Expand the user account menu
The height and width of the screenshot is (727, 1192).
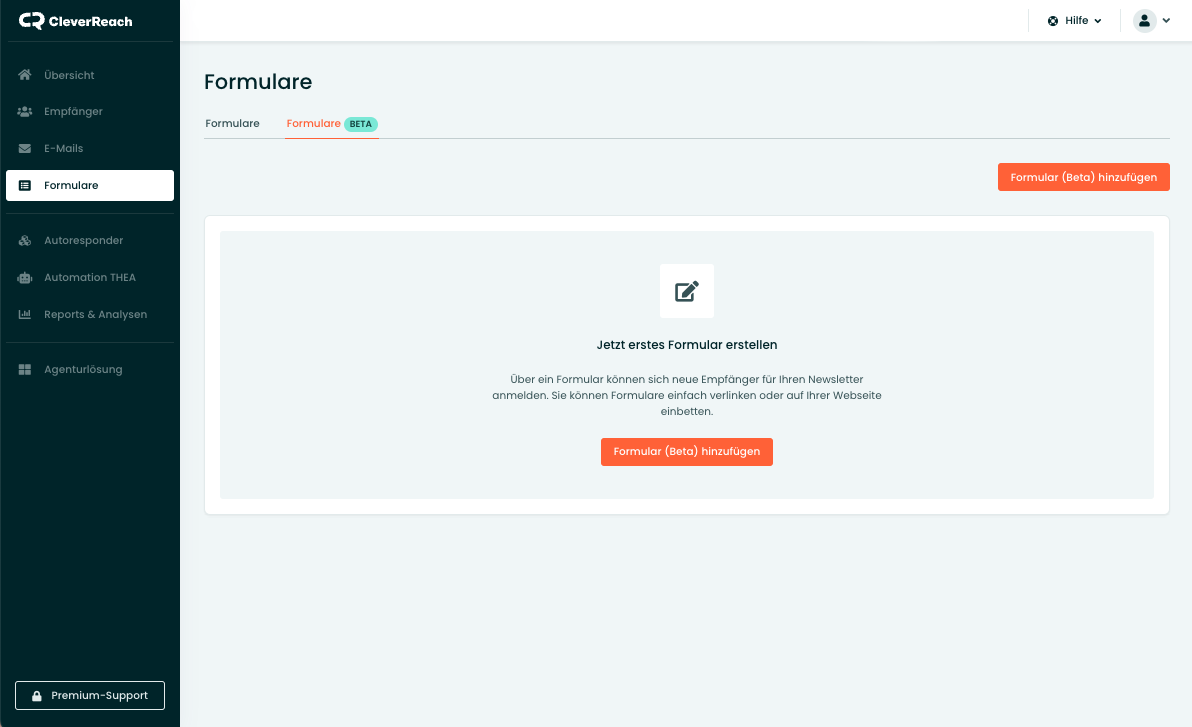(x=1166, y=21)
